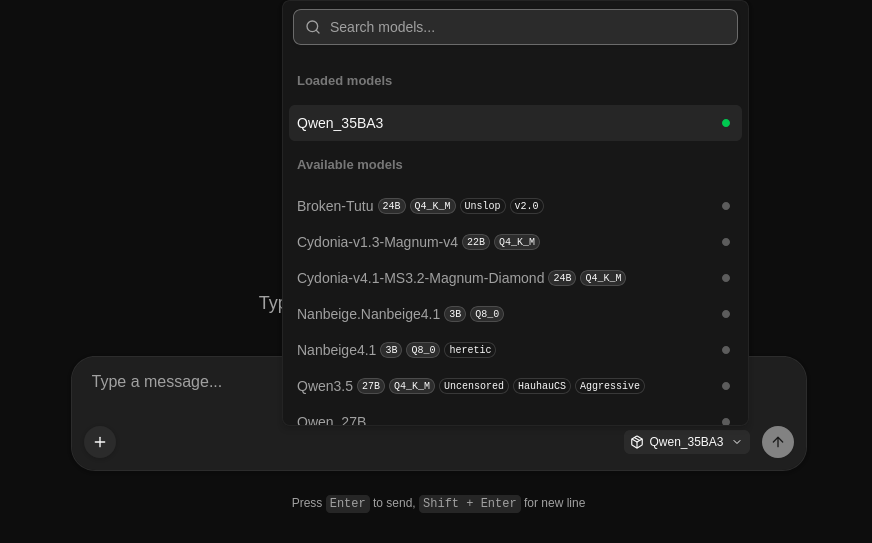Click Q8_0 tag on Nanbeige.Nanbeige4.1
Image resolution: width=872 pixels, height=543 pixels.
[x=487, y=314]
